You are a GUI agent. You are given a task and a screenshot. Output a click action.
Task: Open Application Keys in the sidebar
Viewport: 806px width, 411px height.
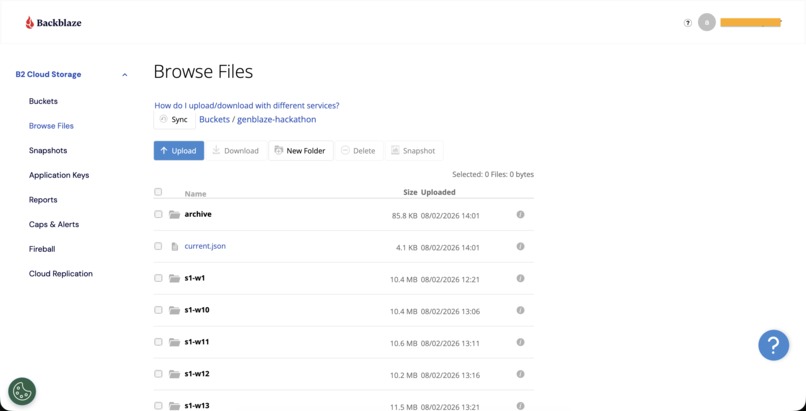click(x=59, y=175)
